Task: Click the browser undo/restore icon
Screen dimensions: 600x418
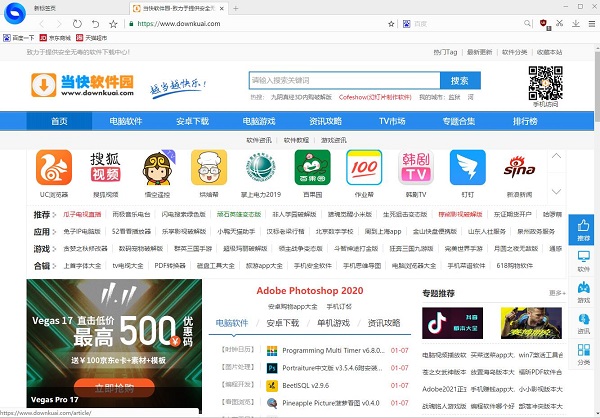Action: click(95, 24)
